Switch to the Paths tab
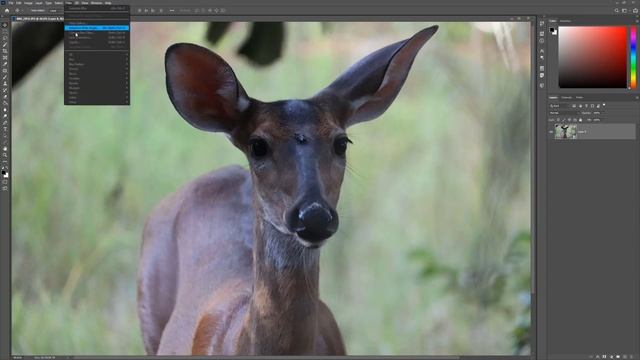The image size is (640, 360). click(x=579, y=98)
